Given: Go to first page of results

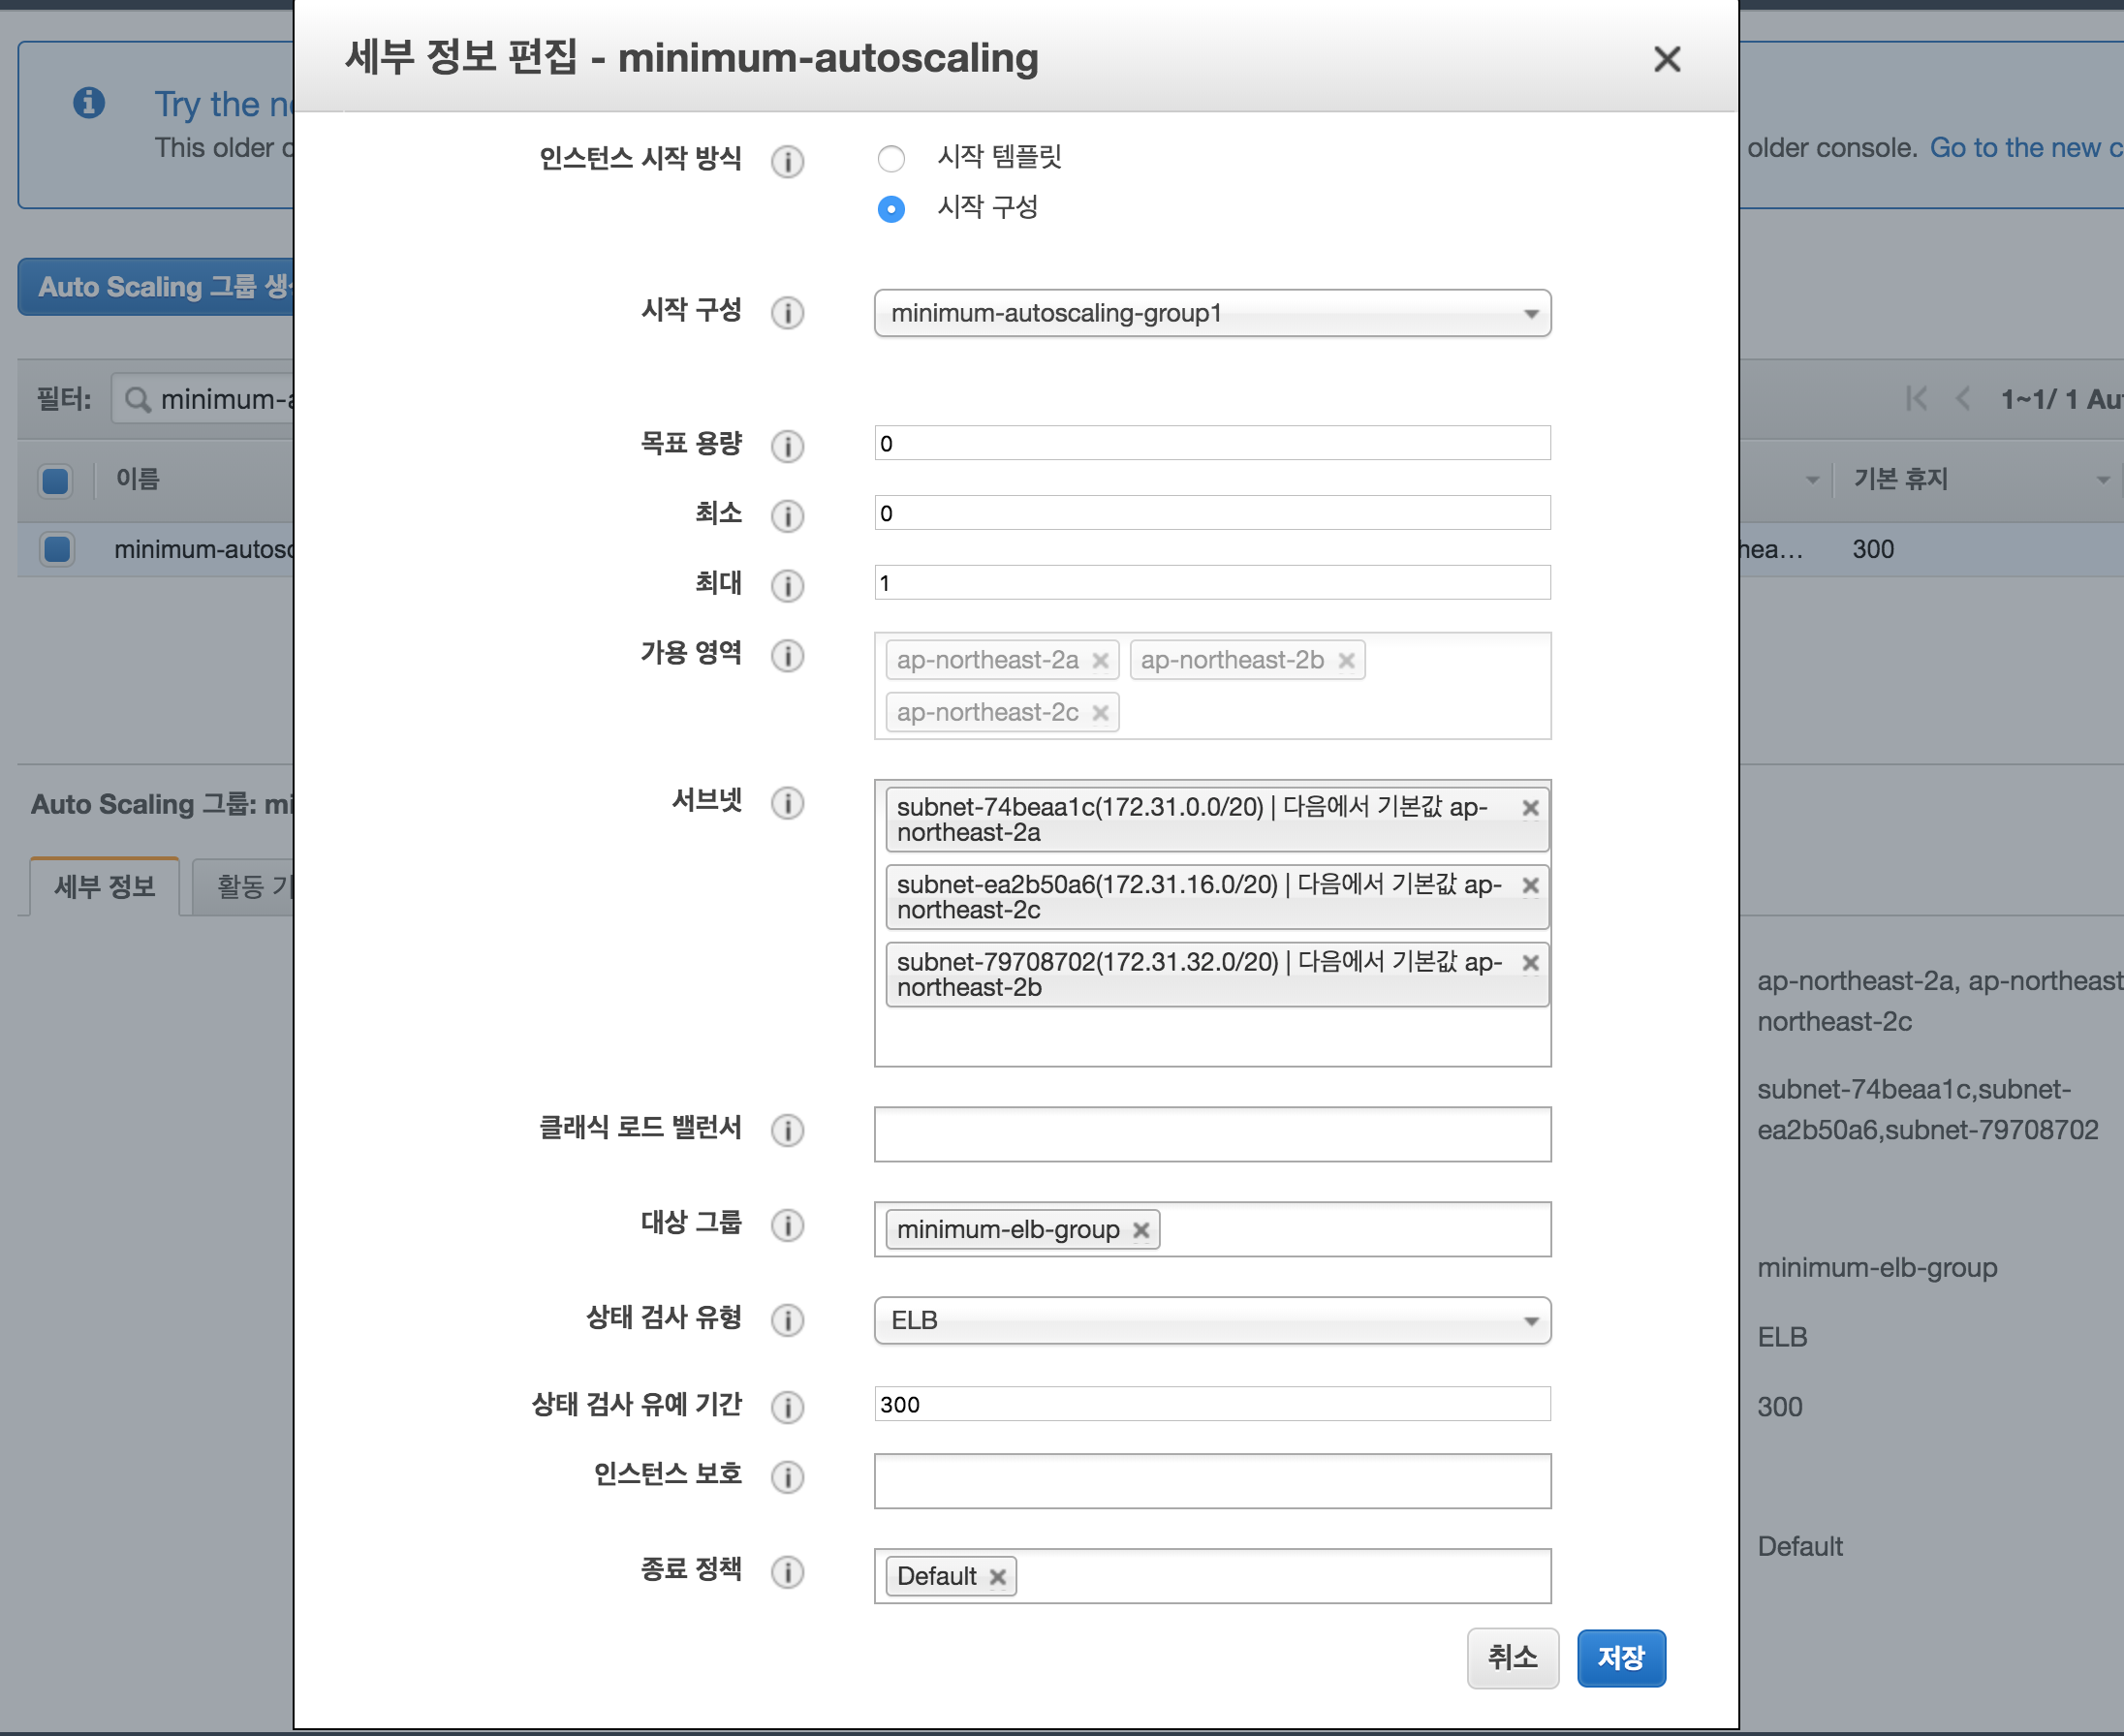Looking at the screenshot, I should tap(1916, 399).
